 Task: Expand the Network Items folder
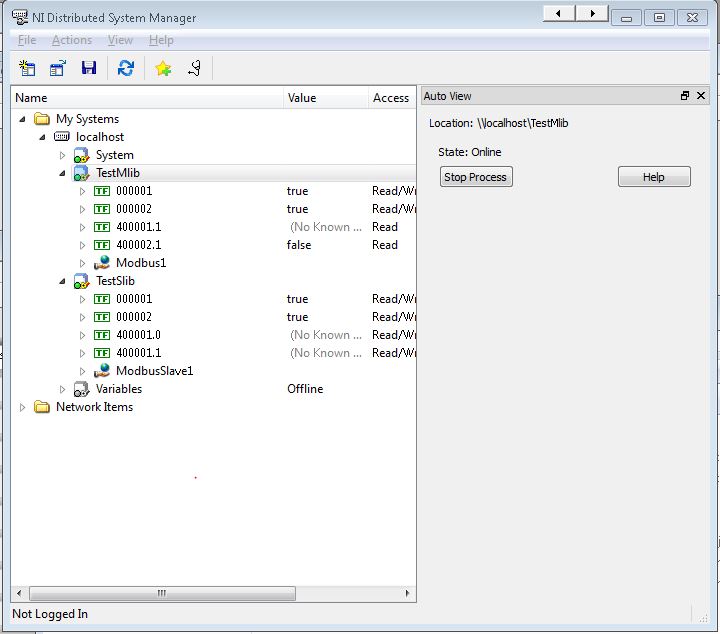22,407
